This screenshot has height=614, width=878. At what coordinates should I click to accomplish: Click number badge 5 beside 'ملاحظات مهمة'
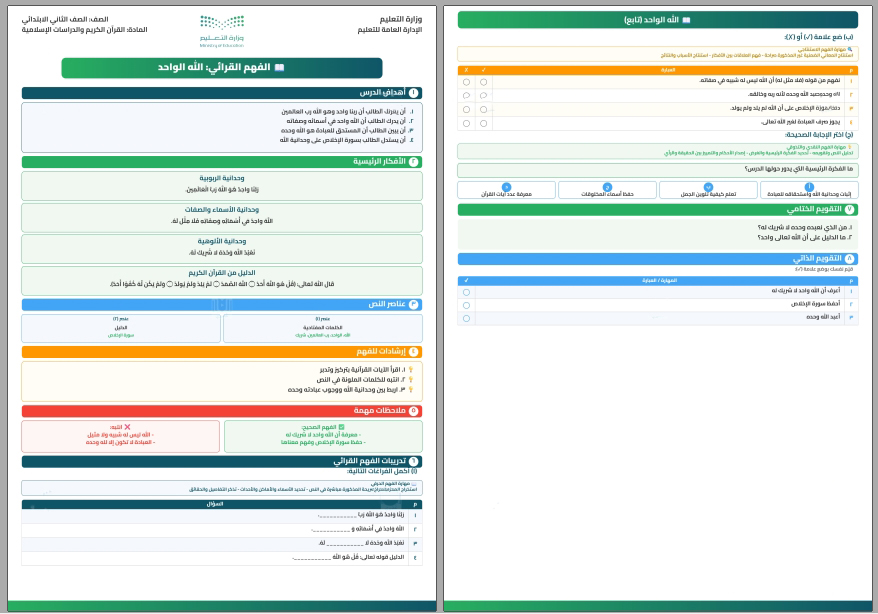[x=413, y=411]
